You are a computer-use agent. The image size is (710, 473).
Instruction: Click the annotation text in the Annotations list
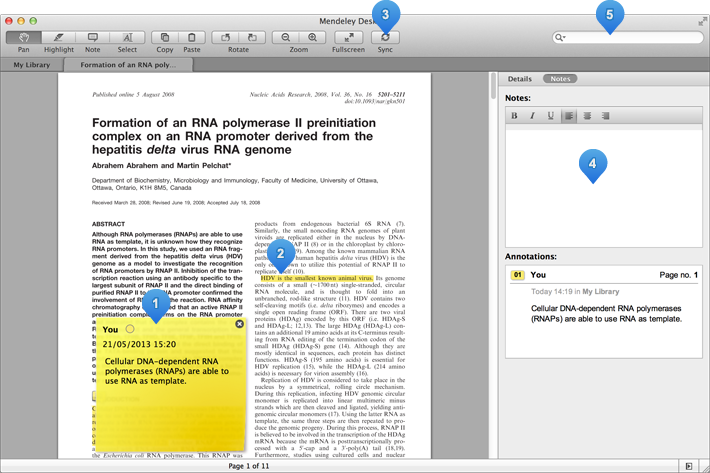(606, 314)
